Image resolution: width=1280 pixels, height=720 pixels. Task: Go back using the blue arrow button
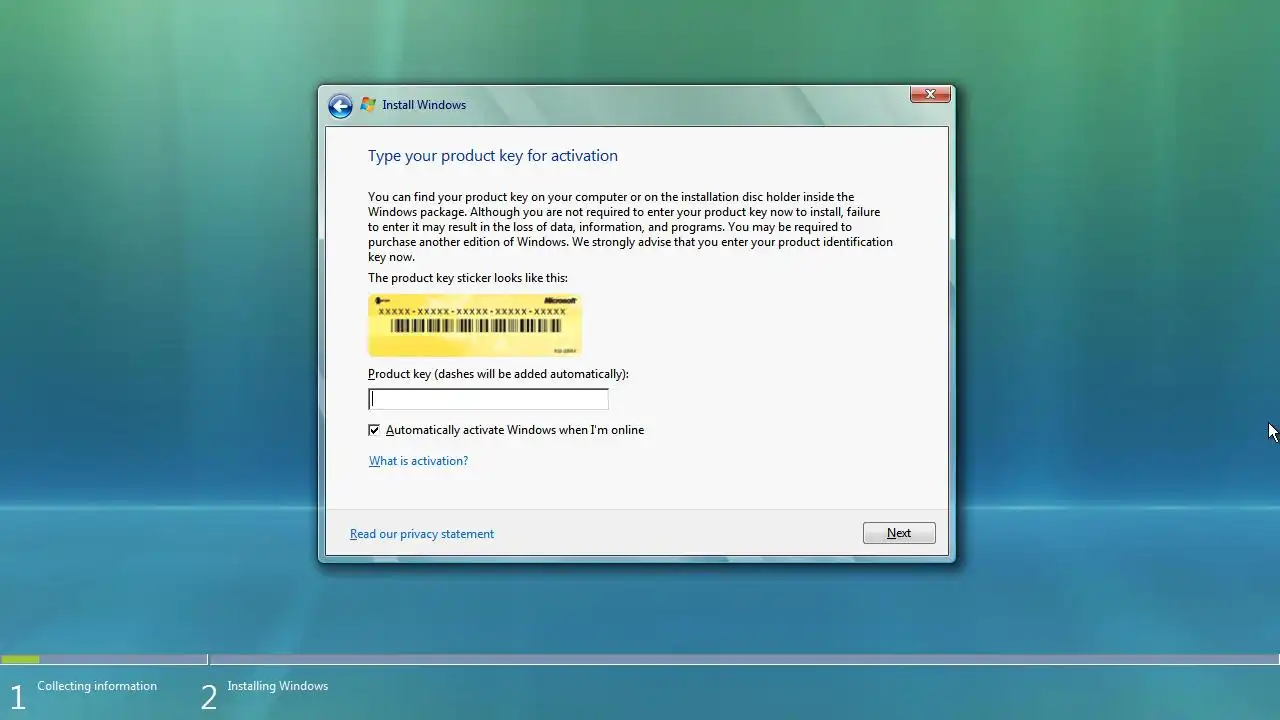[340, 106]
